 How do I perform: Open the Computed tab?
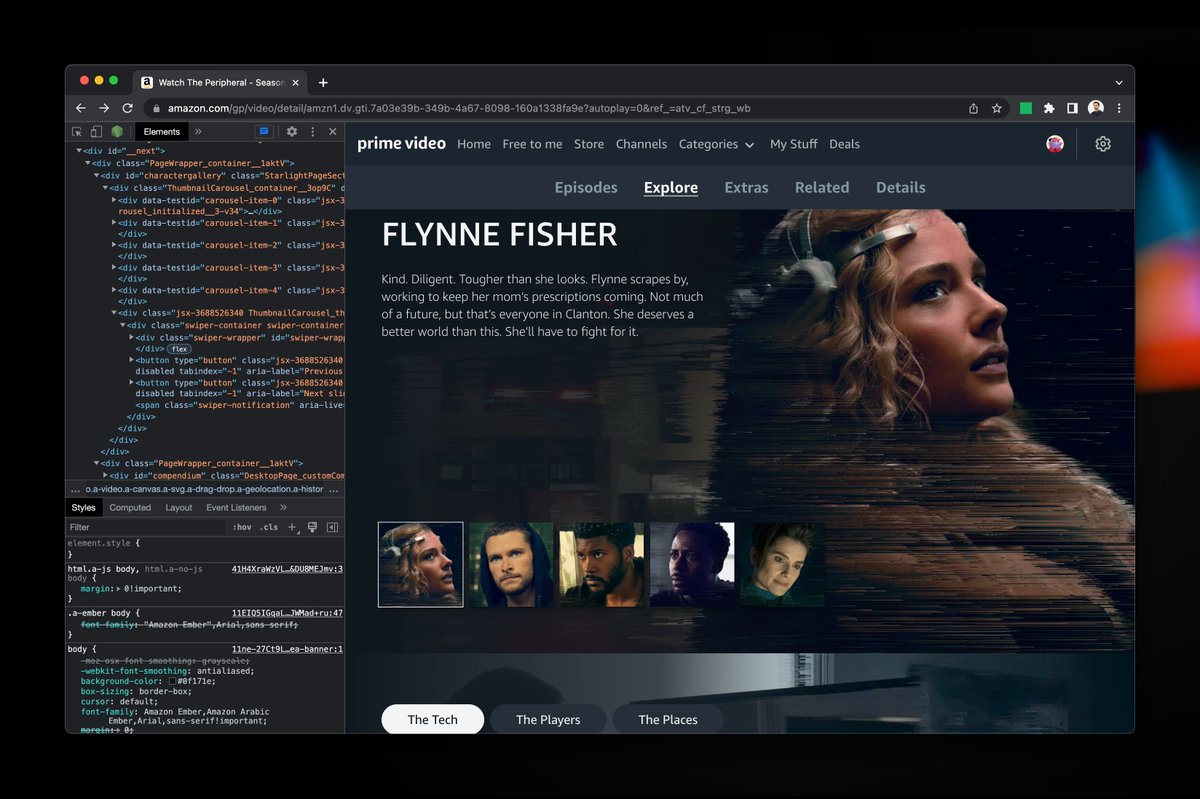pos(130,508)
